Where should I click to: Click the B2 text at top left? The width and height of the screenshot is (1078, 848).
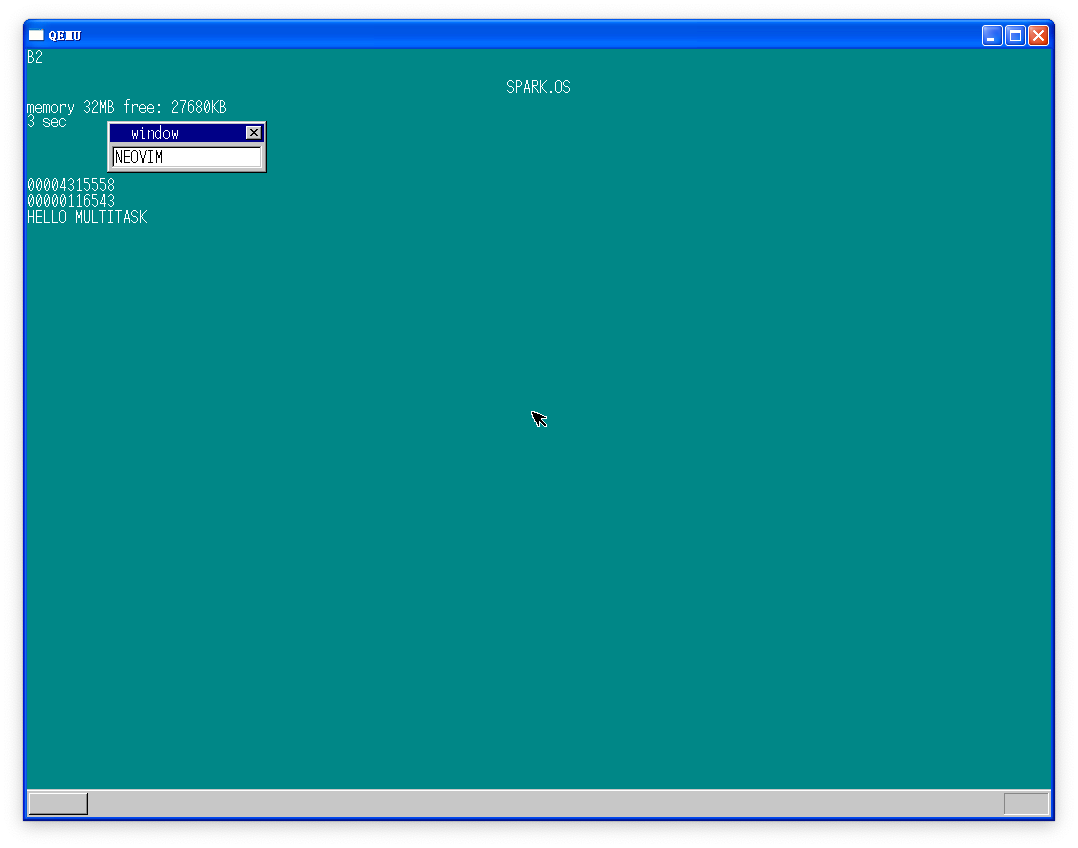click(35, 58)
